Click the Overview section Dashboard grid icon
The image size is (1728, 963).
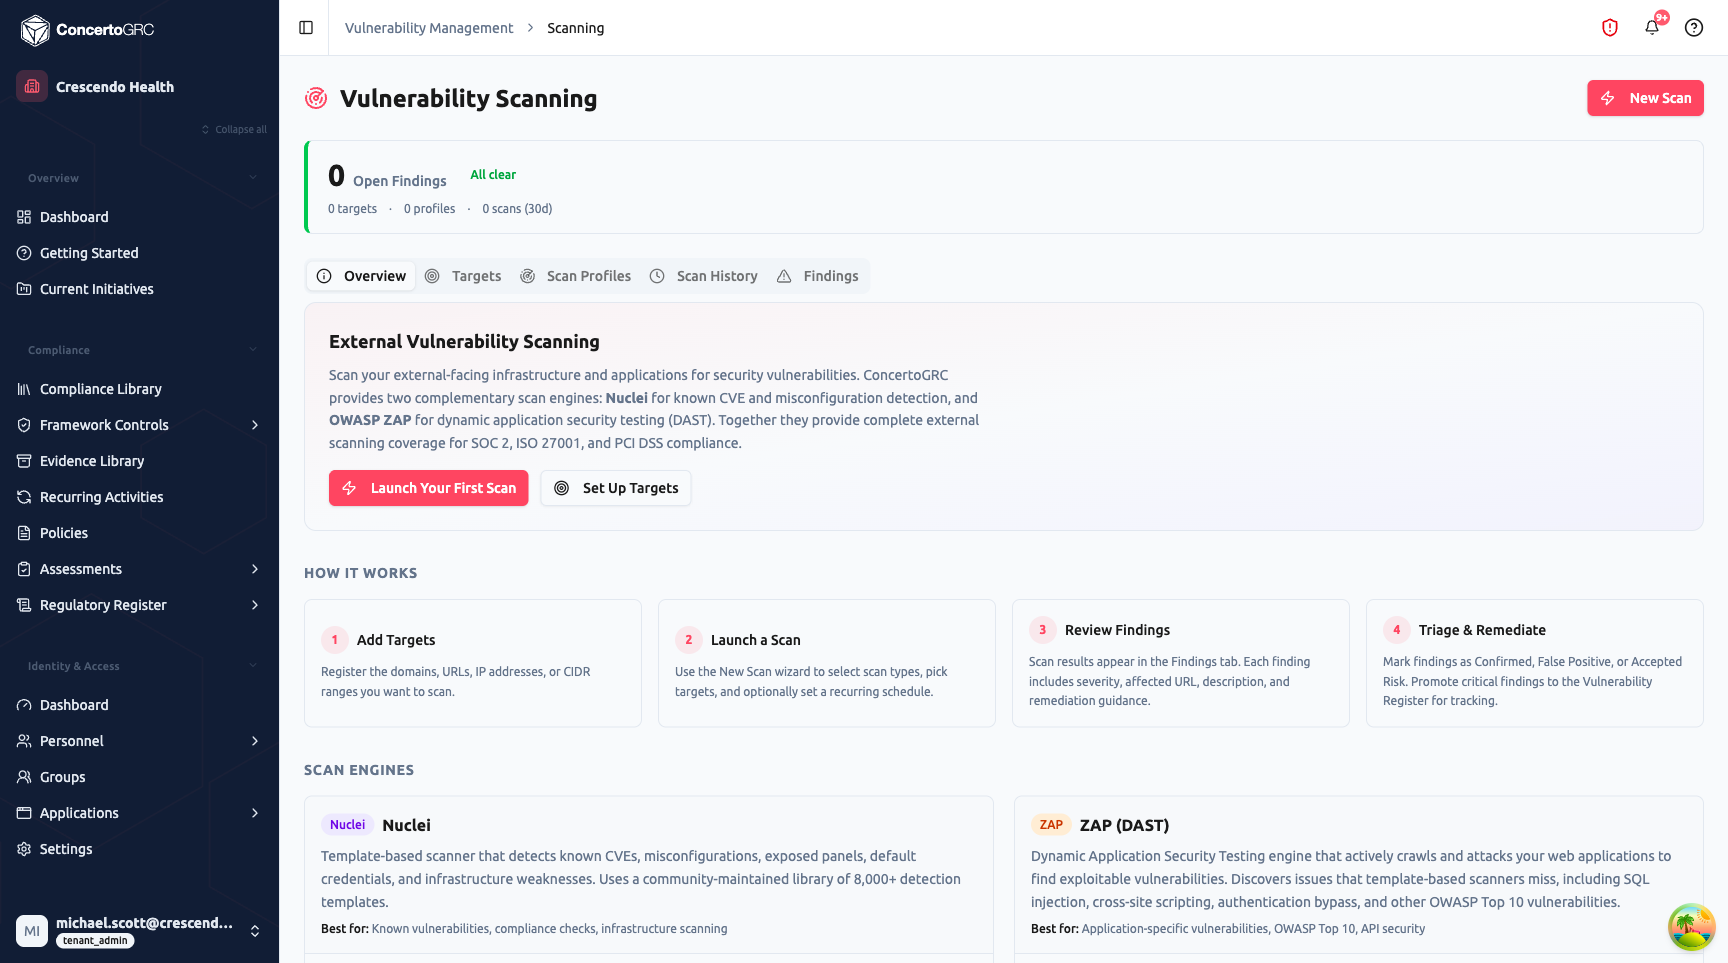click(x=24, y=217)
